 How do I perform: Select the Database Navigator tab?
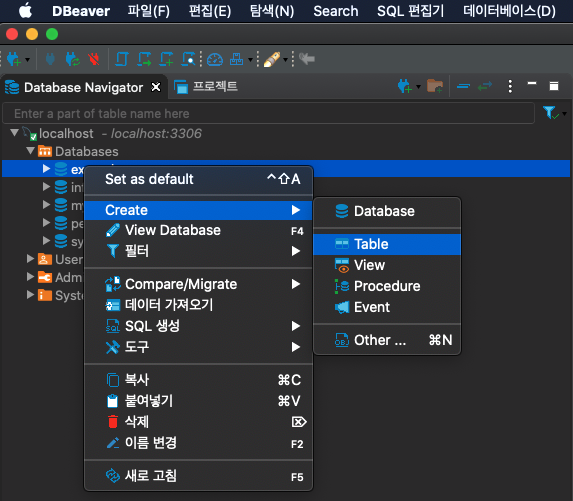point(83,88)
